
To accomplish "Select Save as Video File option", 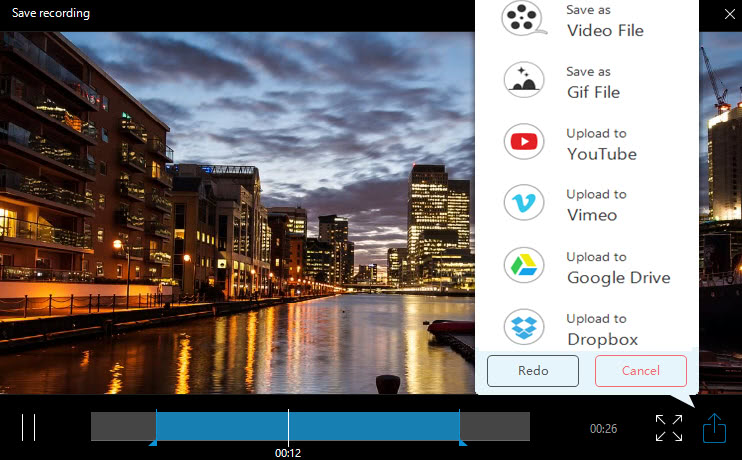I will pos(587,20).
